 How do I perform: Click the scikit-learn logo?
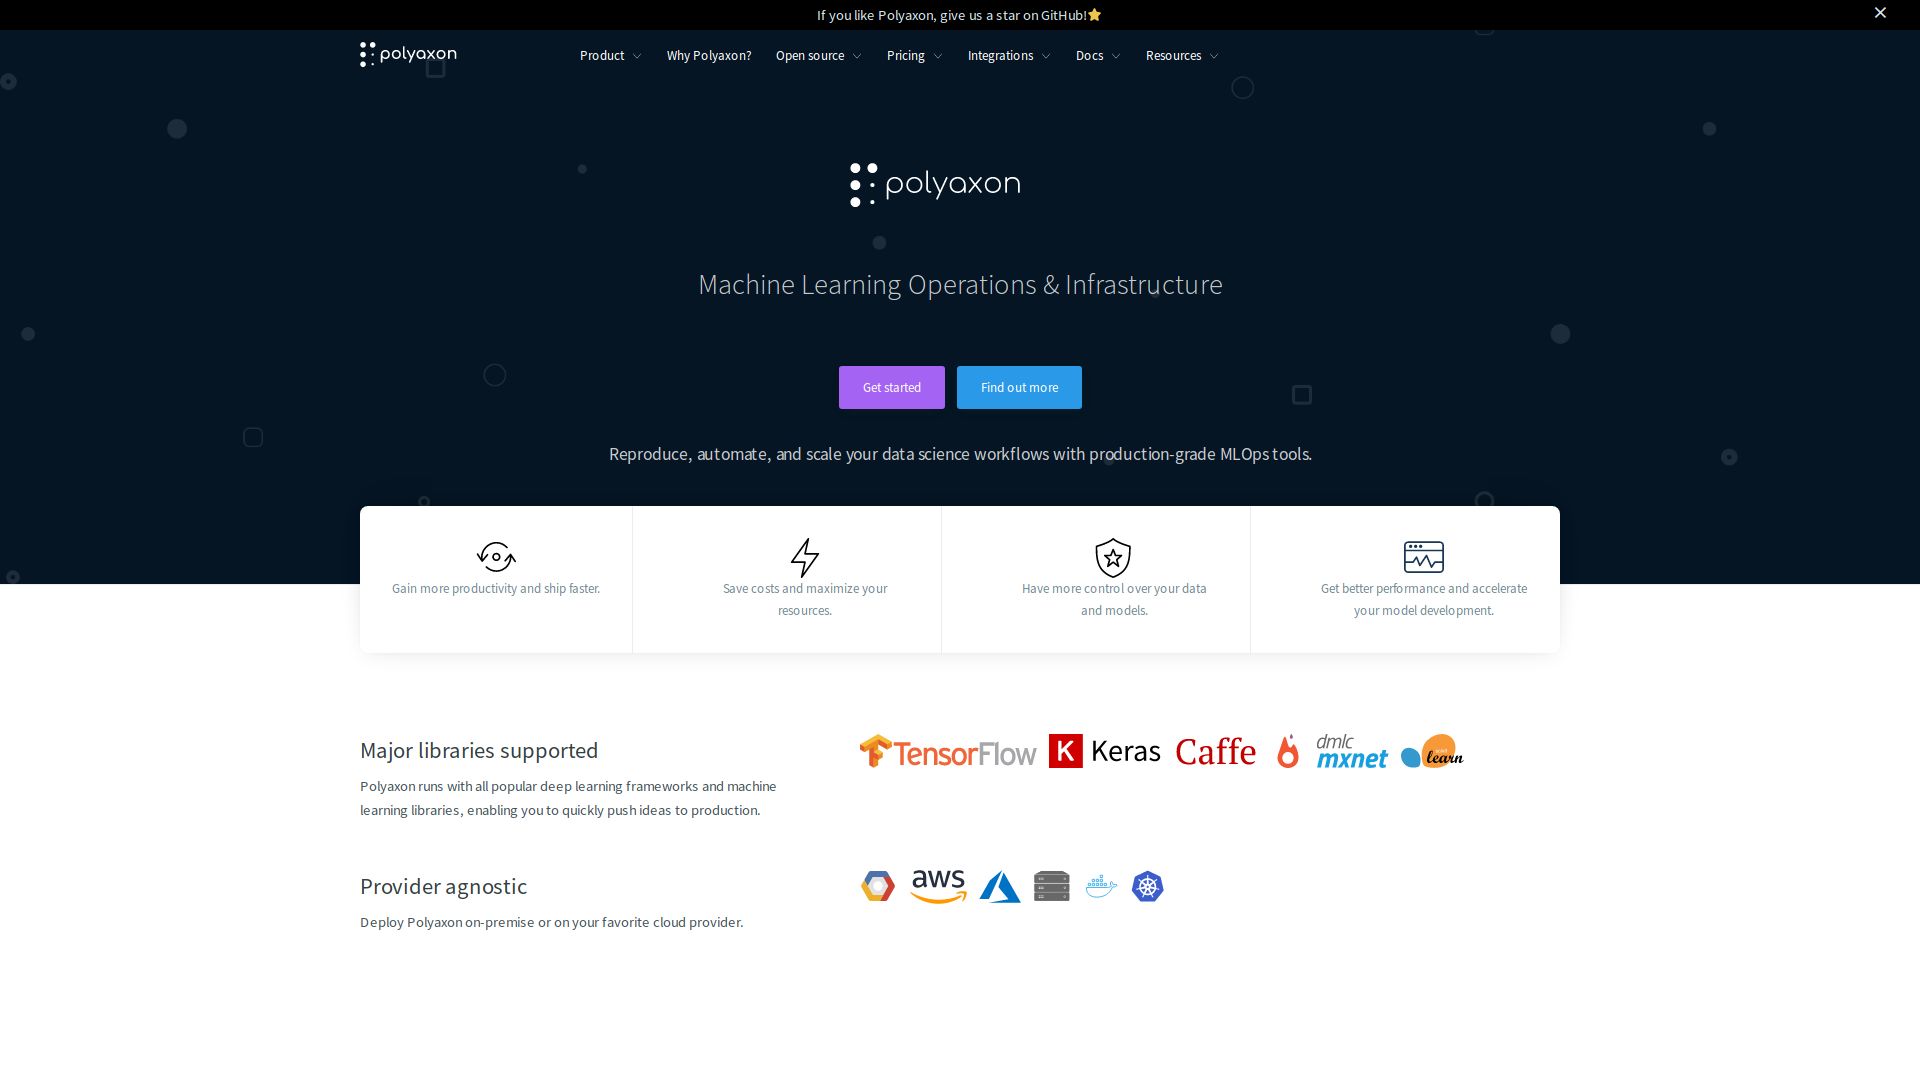[1430, 751]
